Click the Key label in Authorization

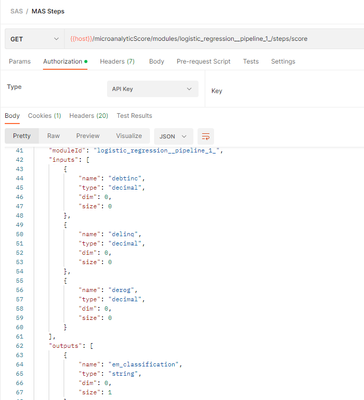click(x=217, y=91)
